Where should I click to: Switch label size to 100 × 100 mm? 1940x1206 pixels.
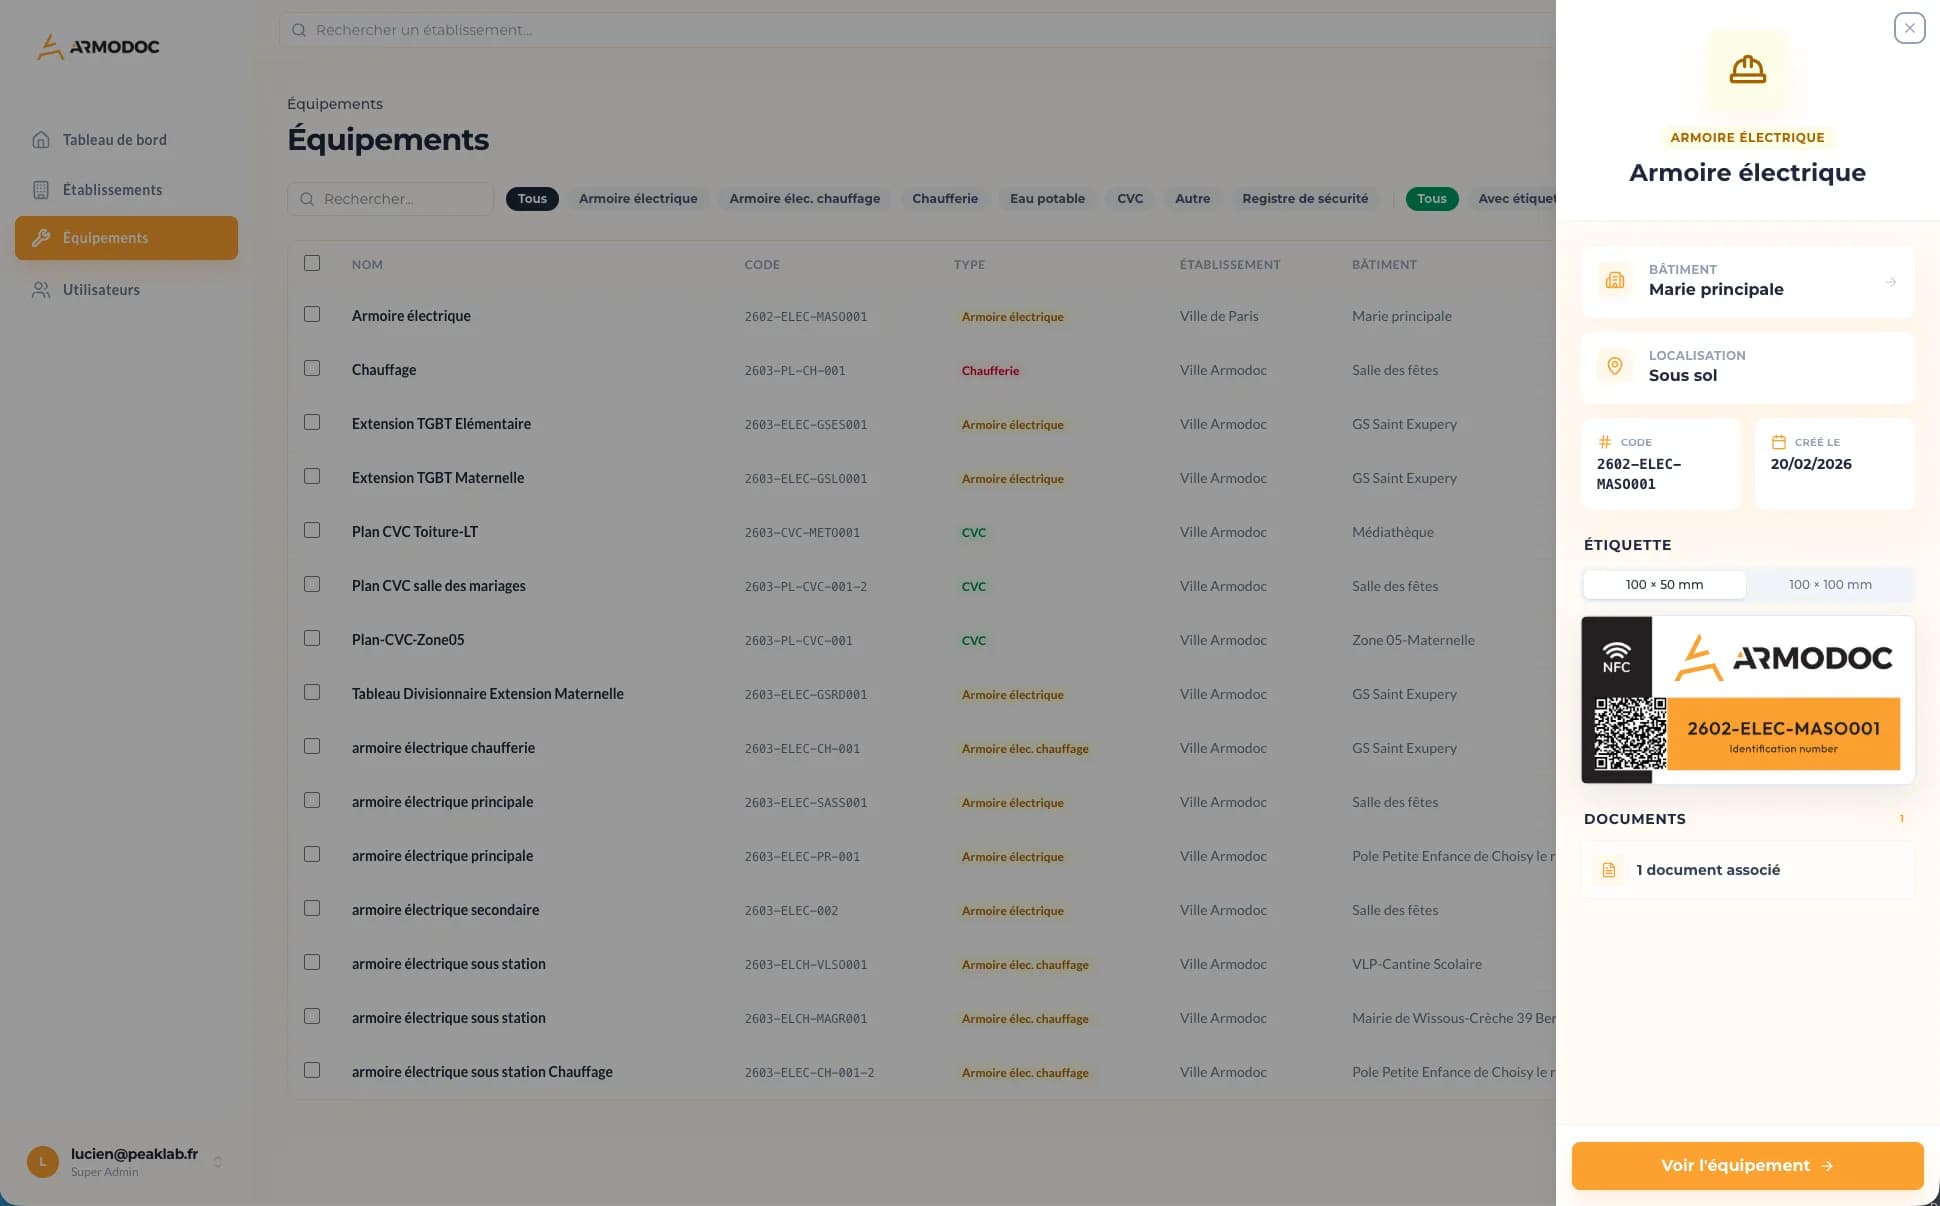[1829, 584]
